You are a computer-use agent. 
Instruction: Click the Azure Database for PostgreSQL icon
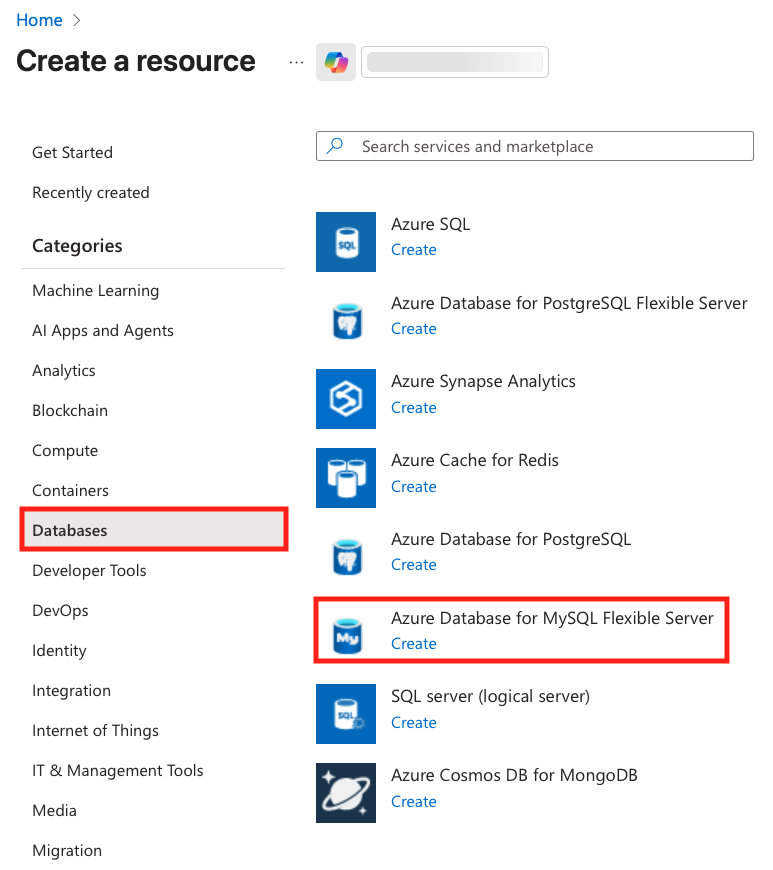pos(347,557)
